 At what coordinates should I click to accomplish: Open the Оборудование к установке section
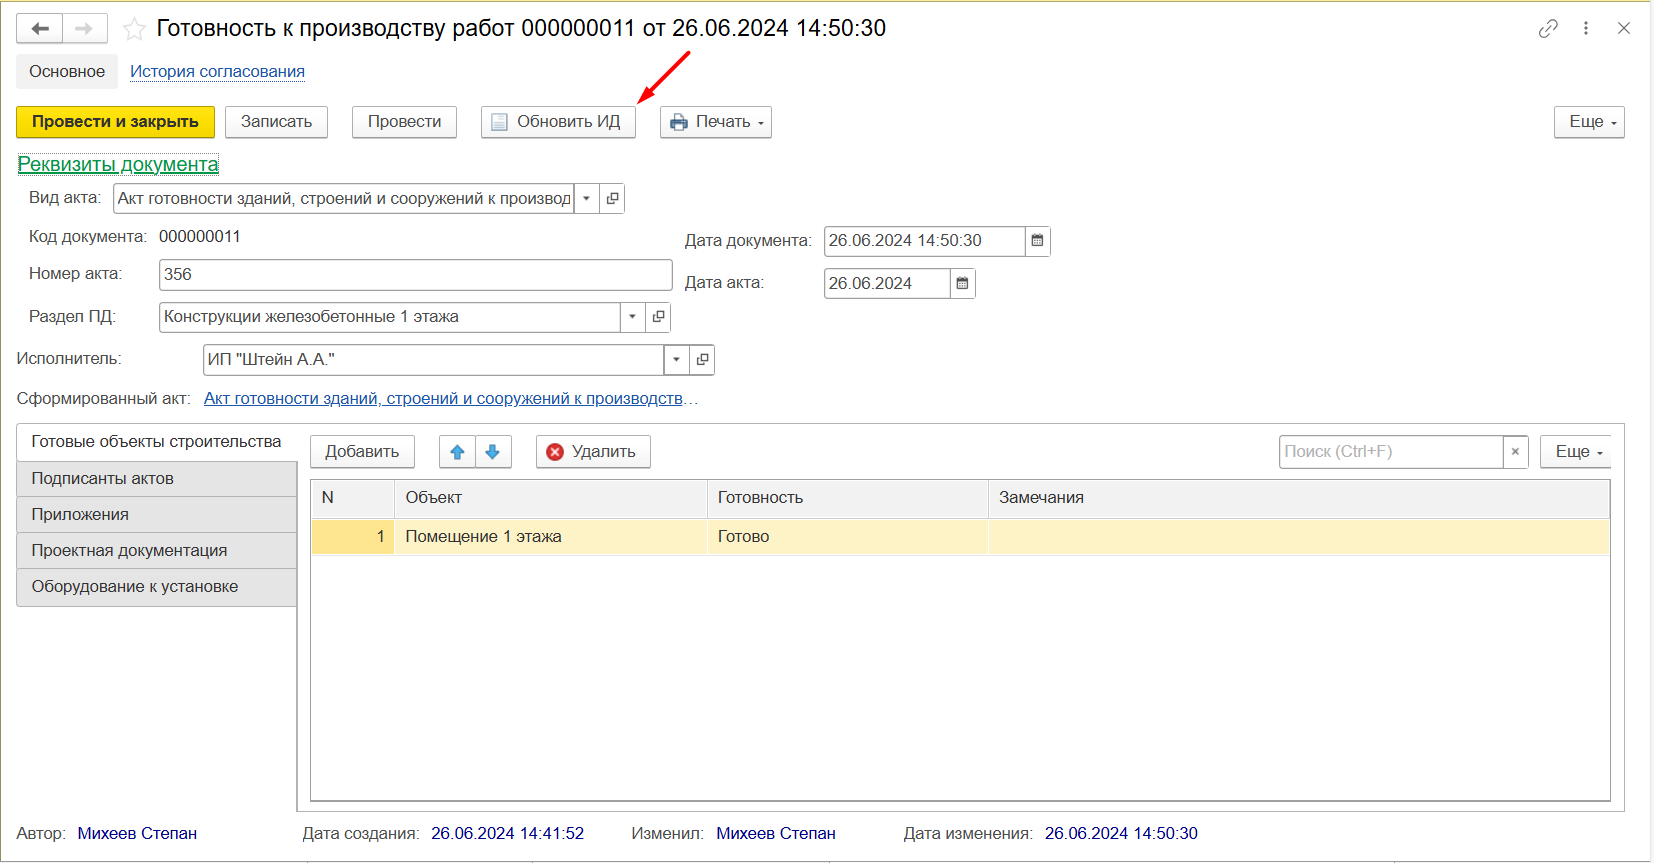click(x=135, y=587)
